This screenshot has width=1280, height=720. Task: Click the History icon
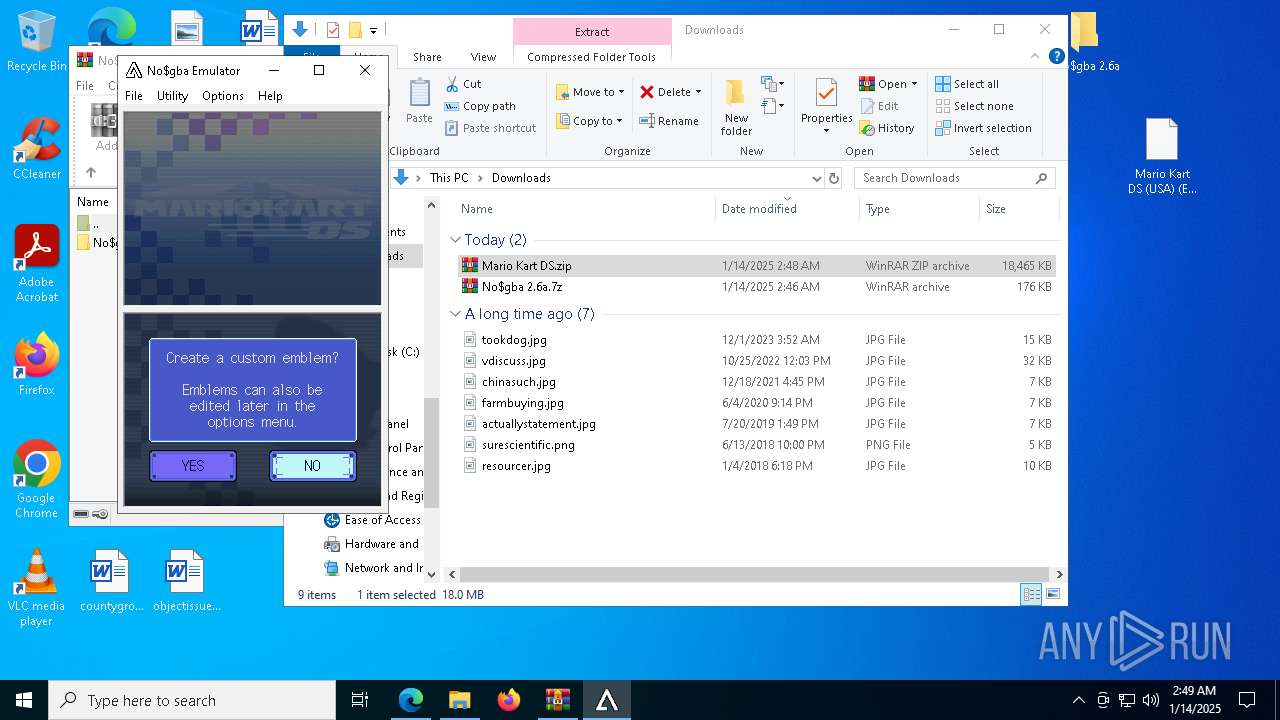(867, 128)
